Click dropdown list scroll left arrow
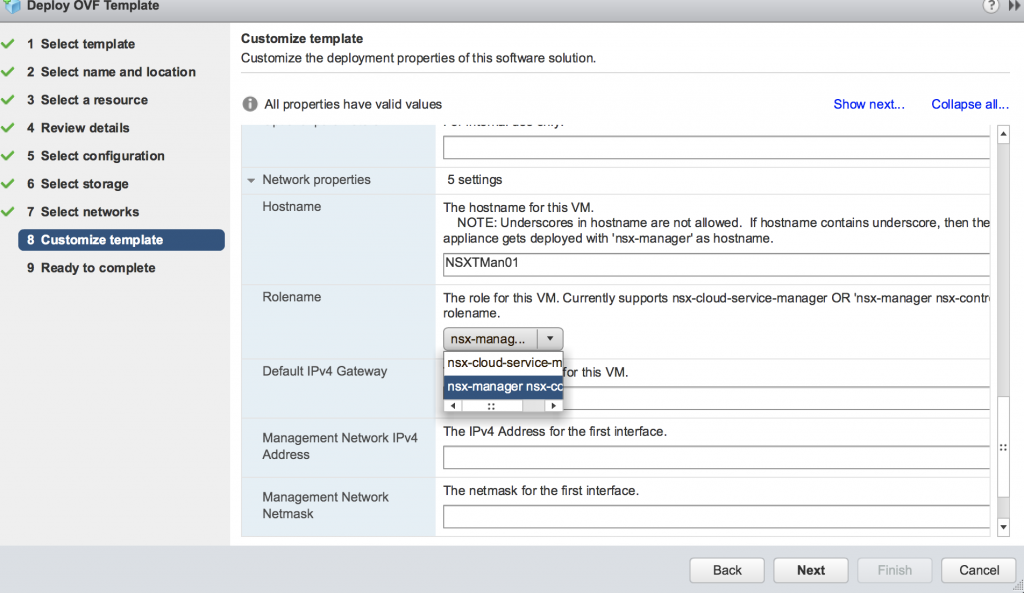Viewport: 1024px width, 593px height. tap(453, 406)
